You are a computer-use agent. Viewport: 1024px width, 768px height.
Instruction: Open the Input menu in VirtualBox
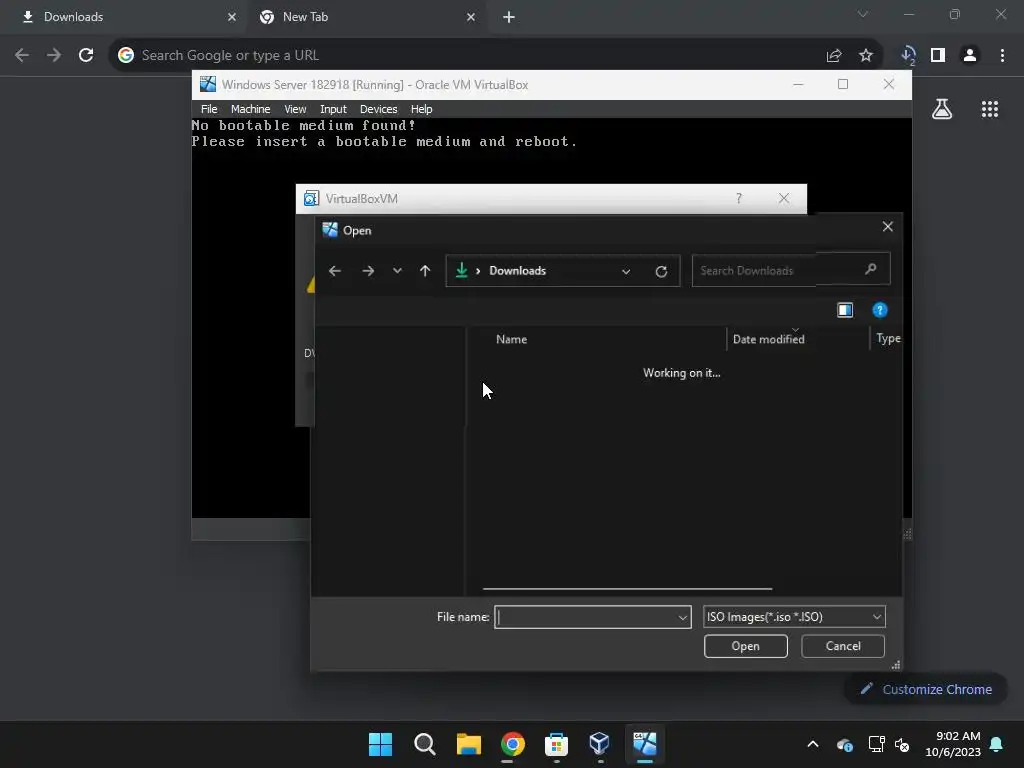333,109
